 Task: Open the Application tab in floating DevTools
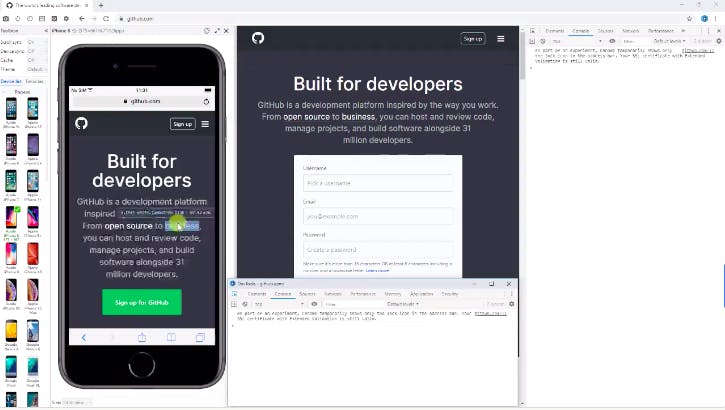pyautogui.click(x=422, y=294)
